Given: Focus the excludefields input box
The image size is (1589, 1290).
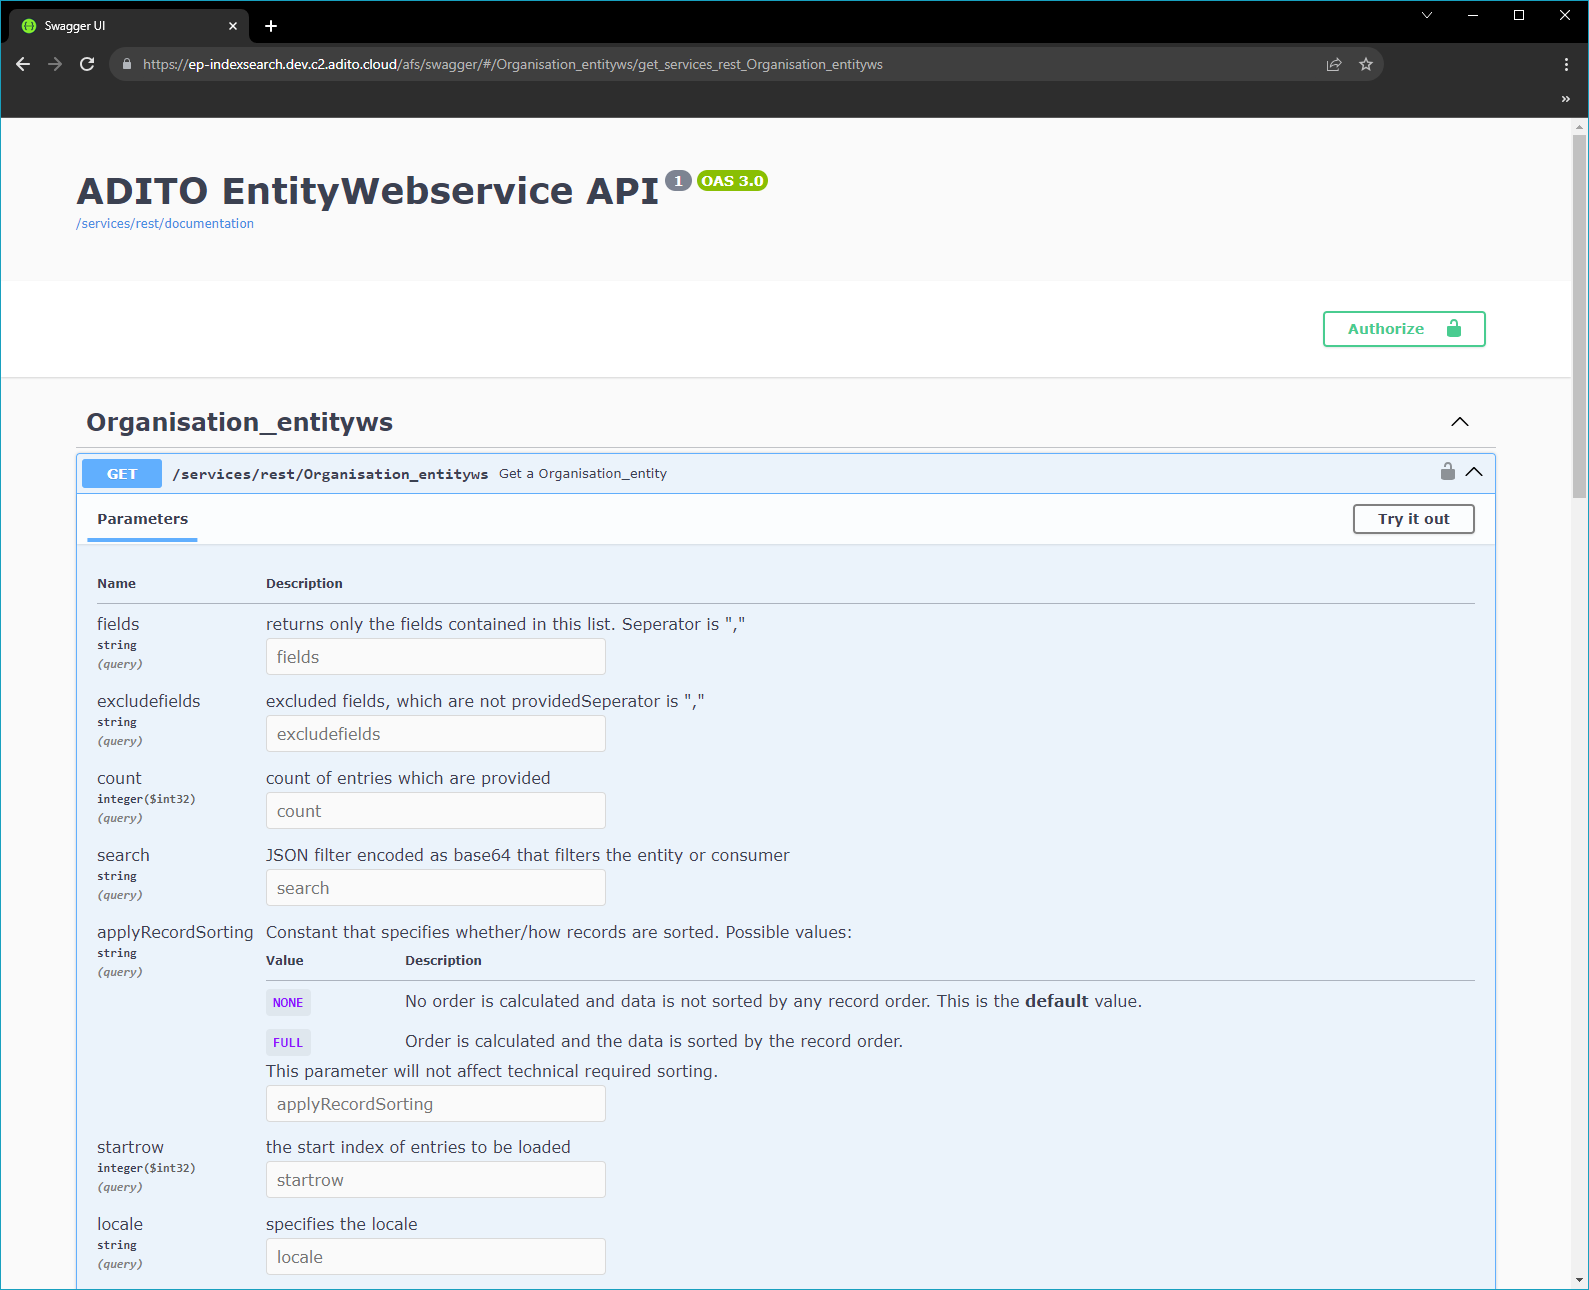Looking at the screenshot, I should (436, 734).
